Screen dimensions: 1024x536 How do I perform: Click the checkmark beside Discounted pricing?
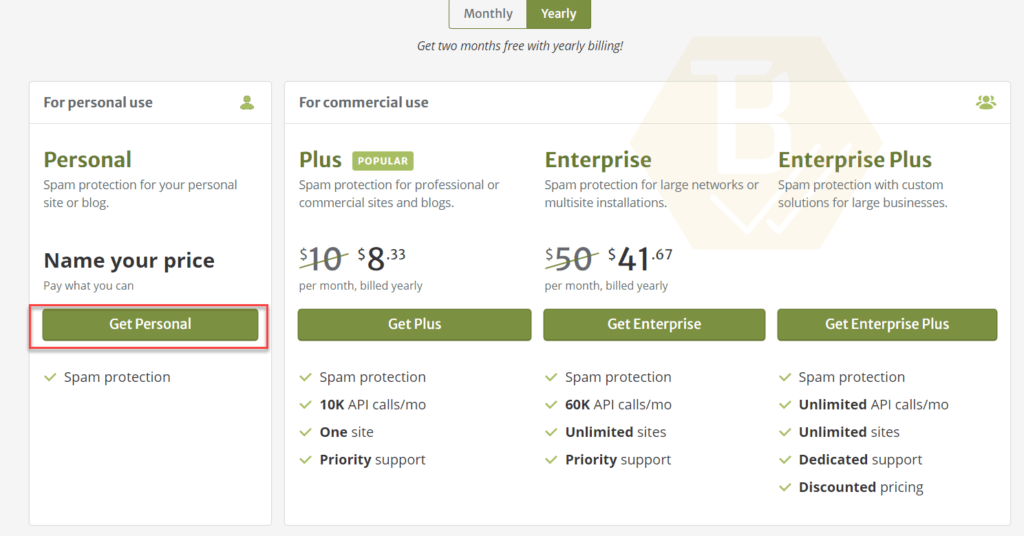click(785, 487)
